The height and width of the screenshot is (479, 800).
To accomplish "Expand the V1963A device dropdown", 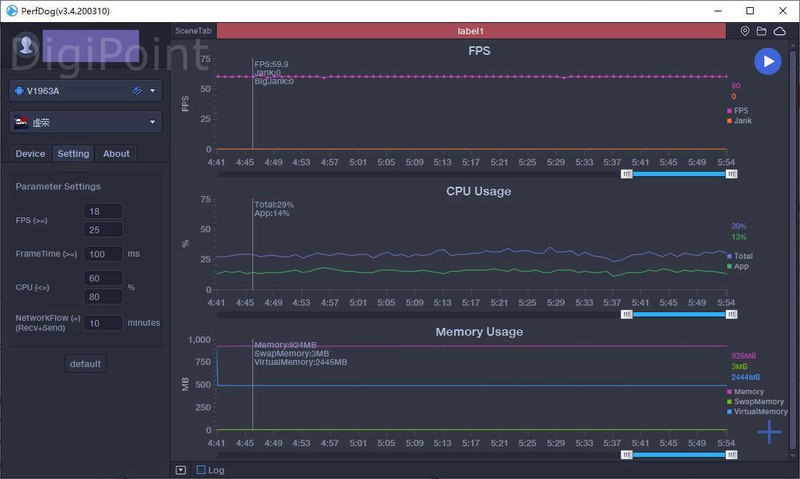I will (153, 91).
